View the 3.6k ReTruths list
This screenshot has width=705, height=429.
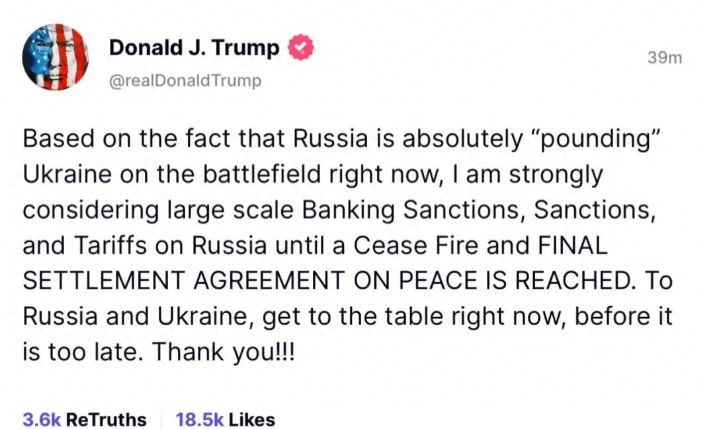point(85,419)
